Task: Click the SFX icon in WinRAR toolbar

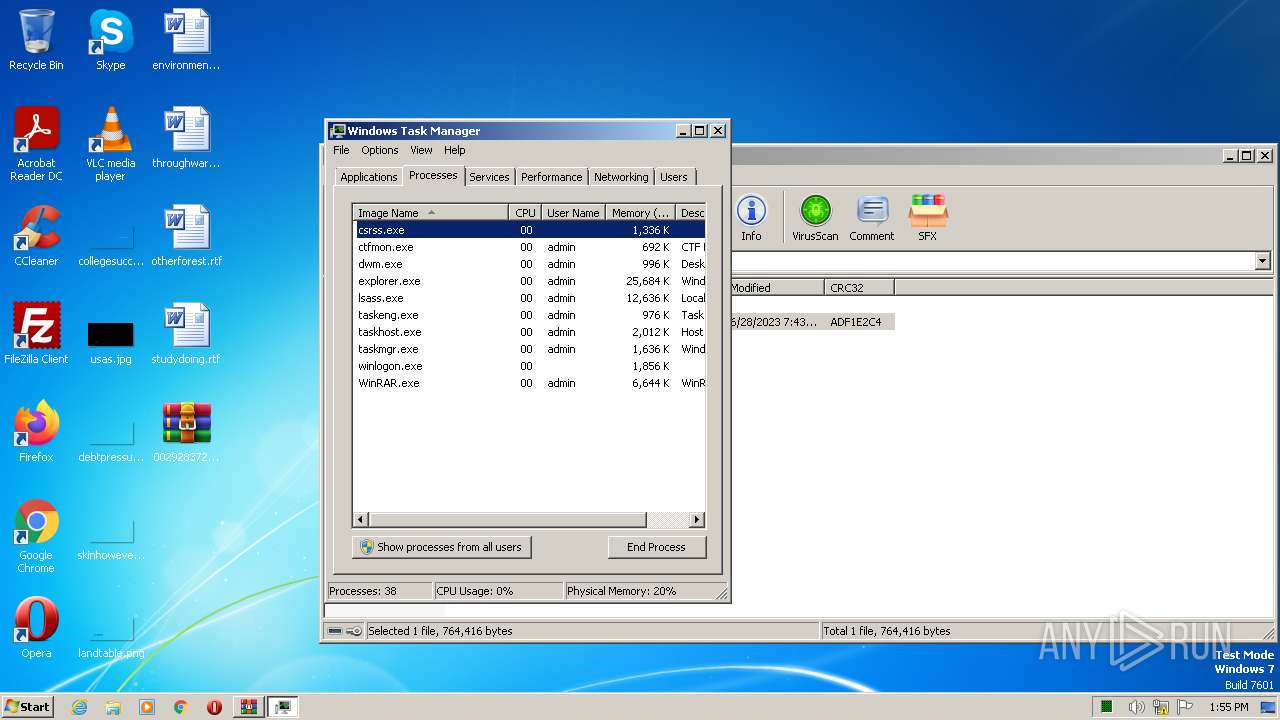Action: (x=928, y=218)
